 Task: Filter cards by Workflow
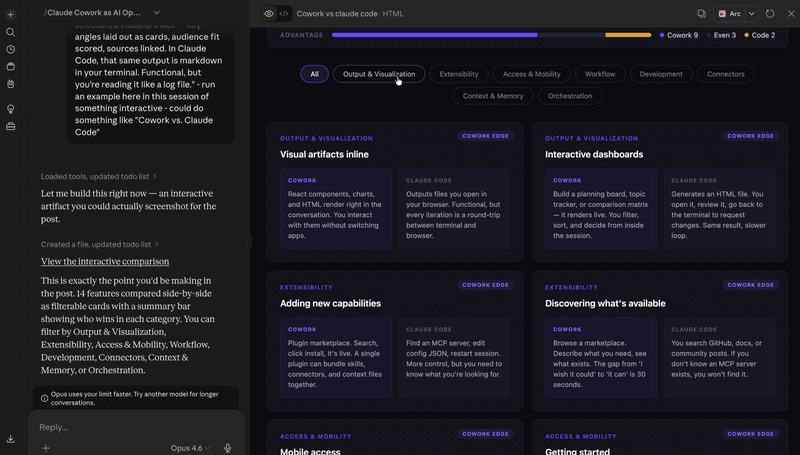[600, 74]
